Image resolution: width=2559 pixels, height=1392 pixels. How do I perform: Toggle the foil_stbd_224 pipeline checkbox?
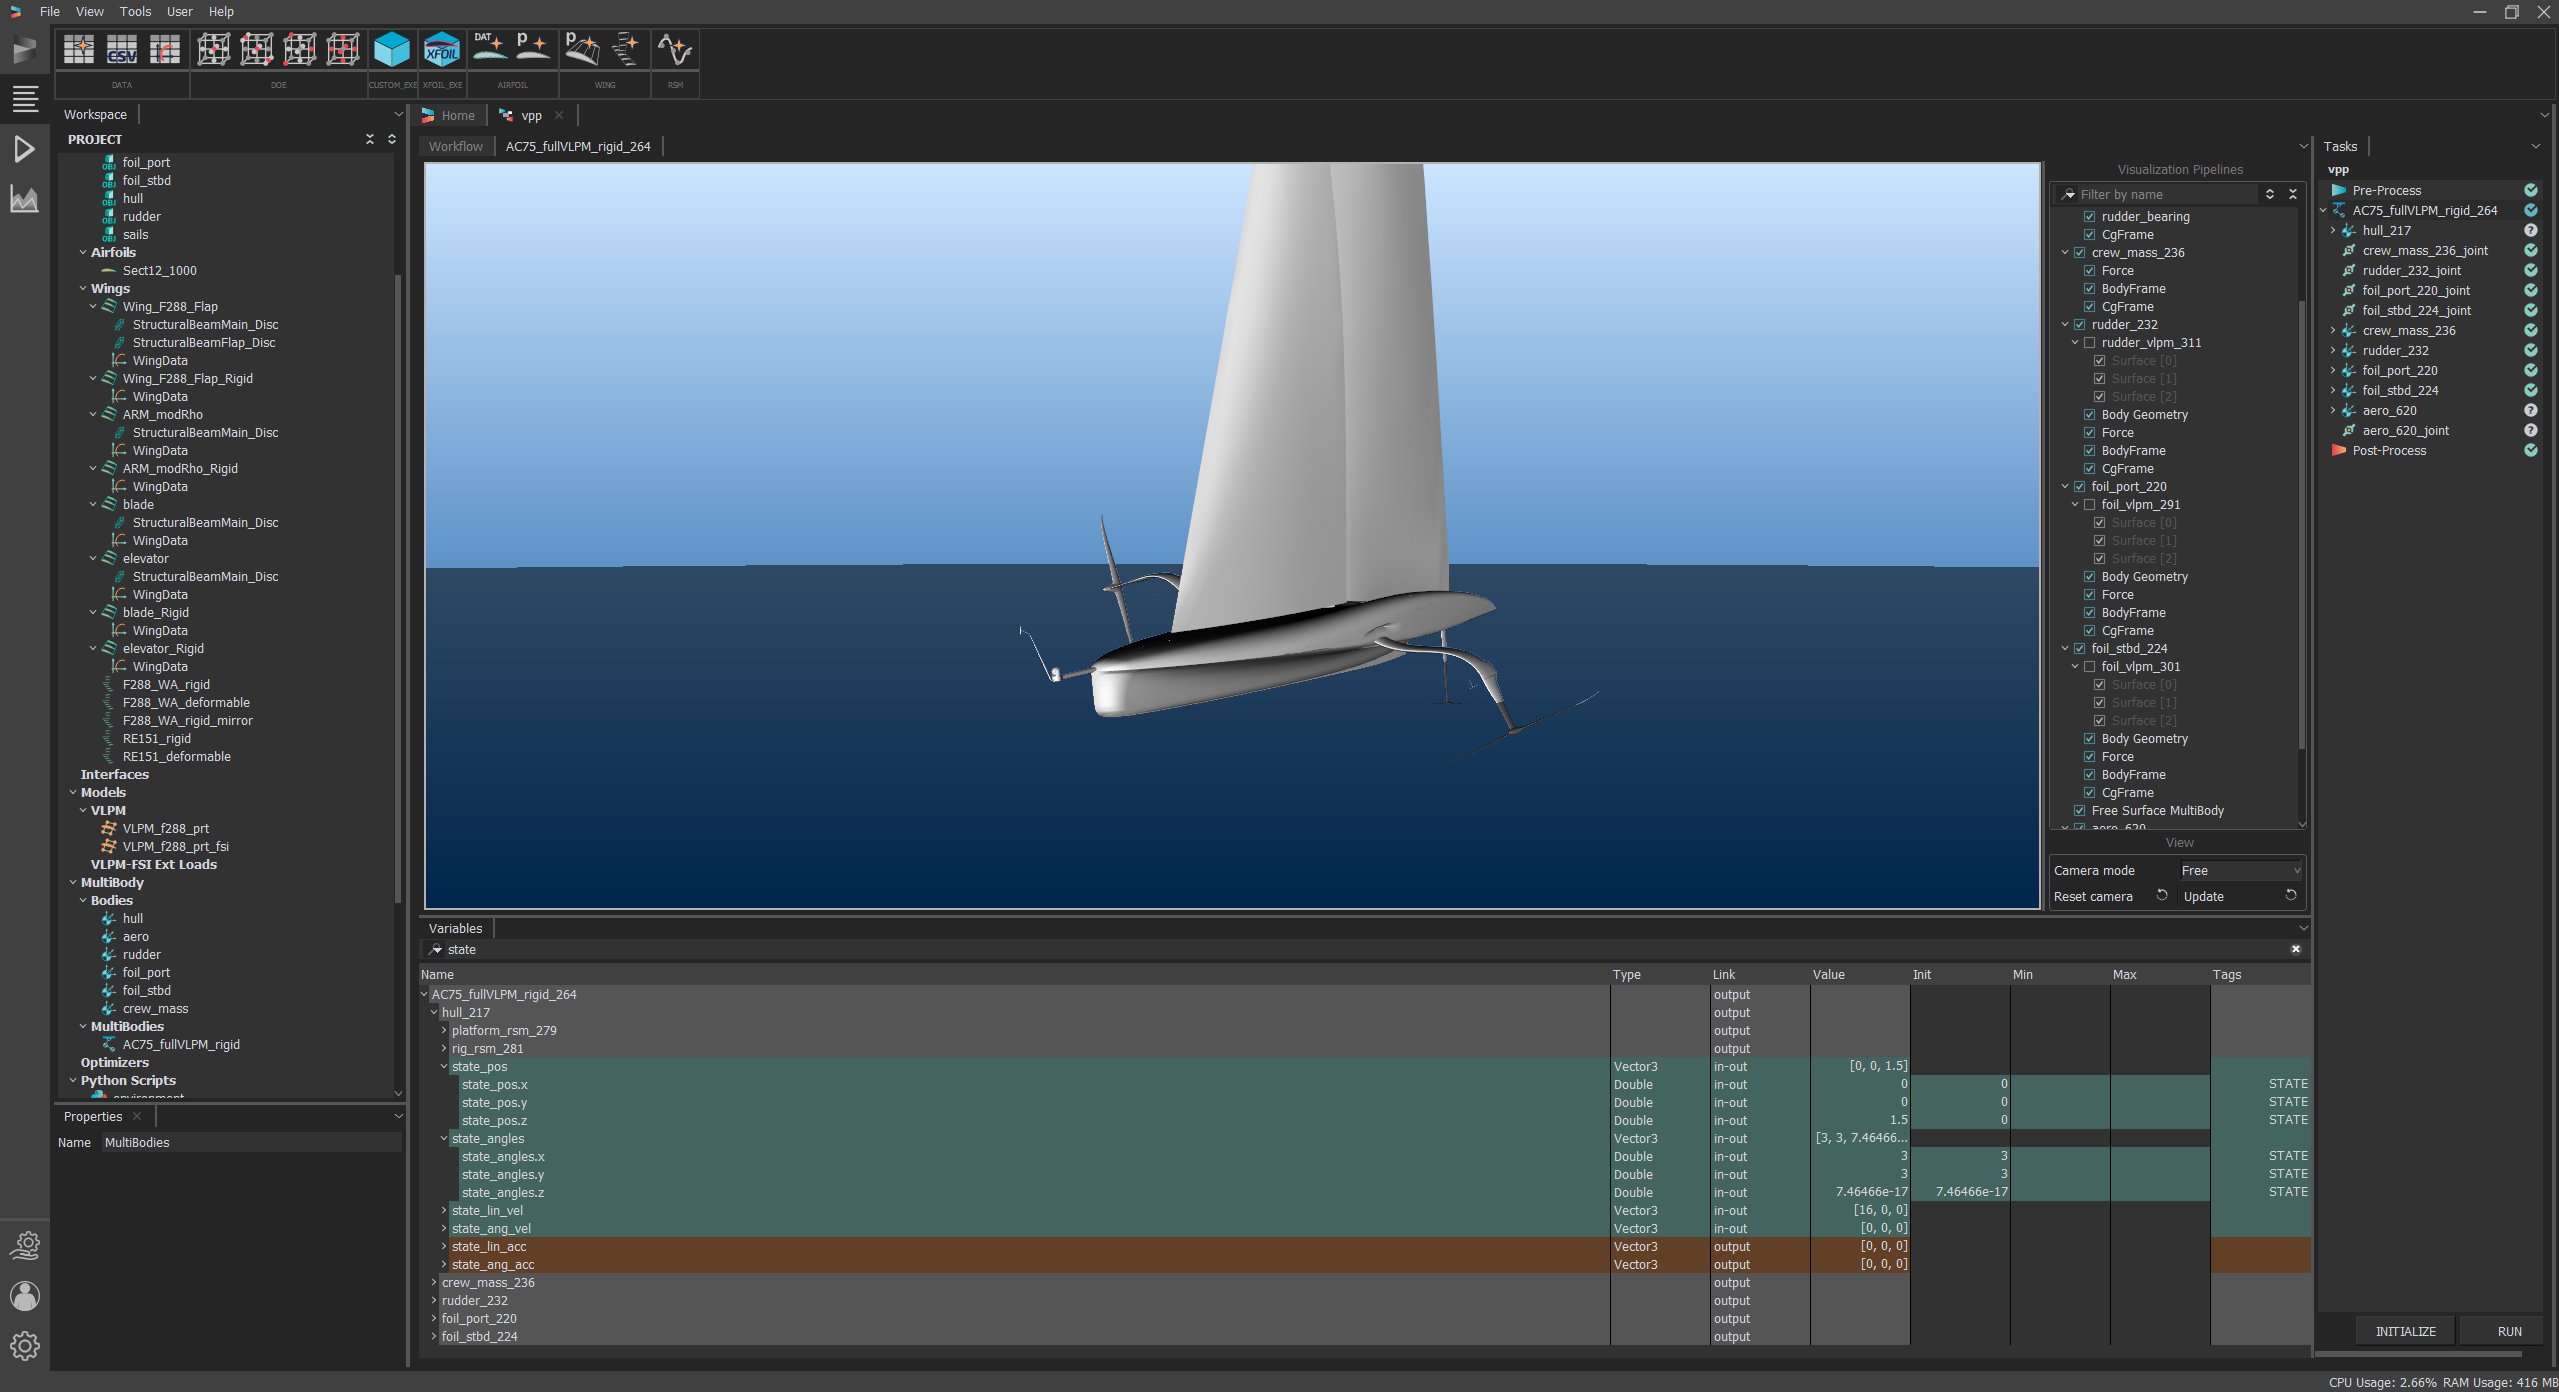tap(2079, 648)
